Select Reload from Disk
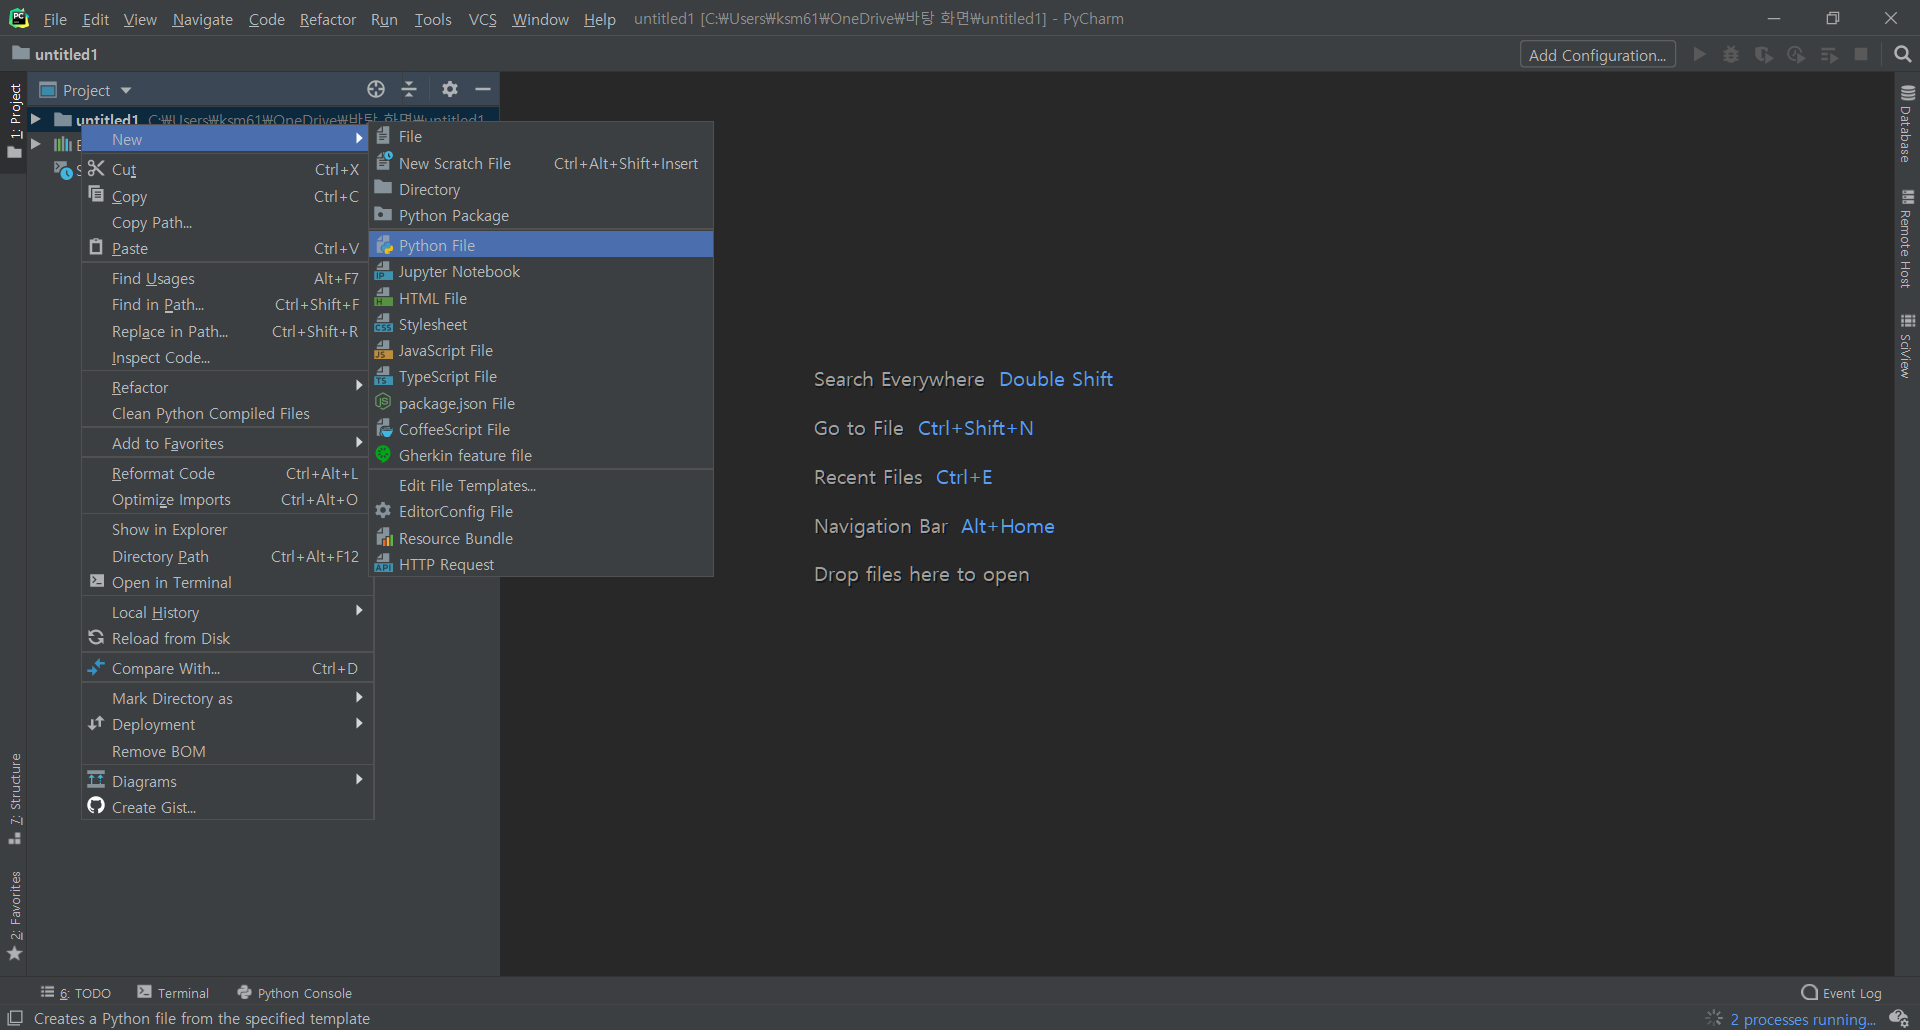 227,638
